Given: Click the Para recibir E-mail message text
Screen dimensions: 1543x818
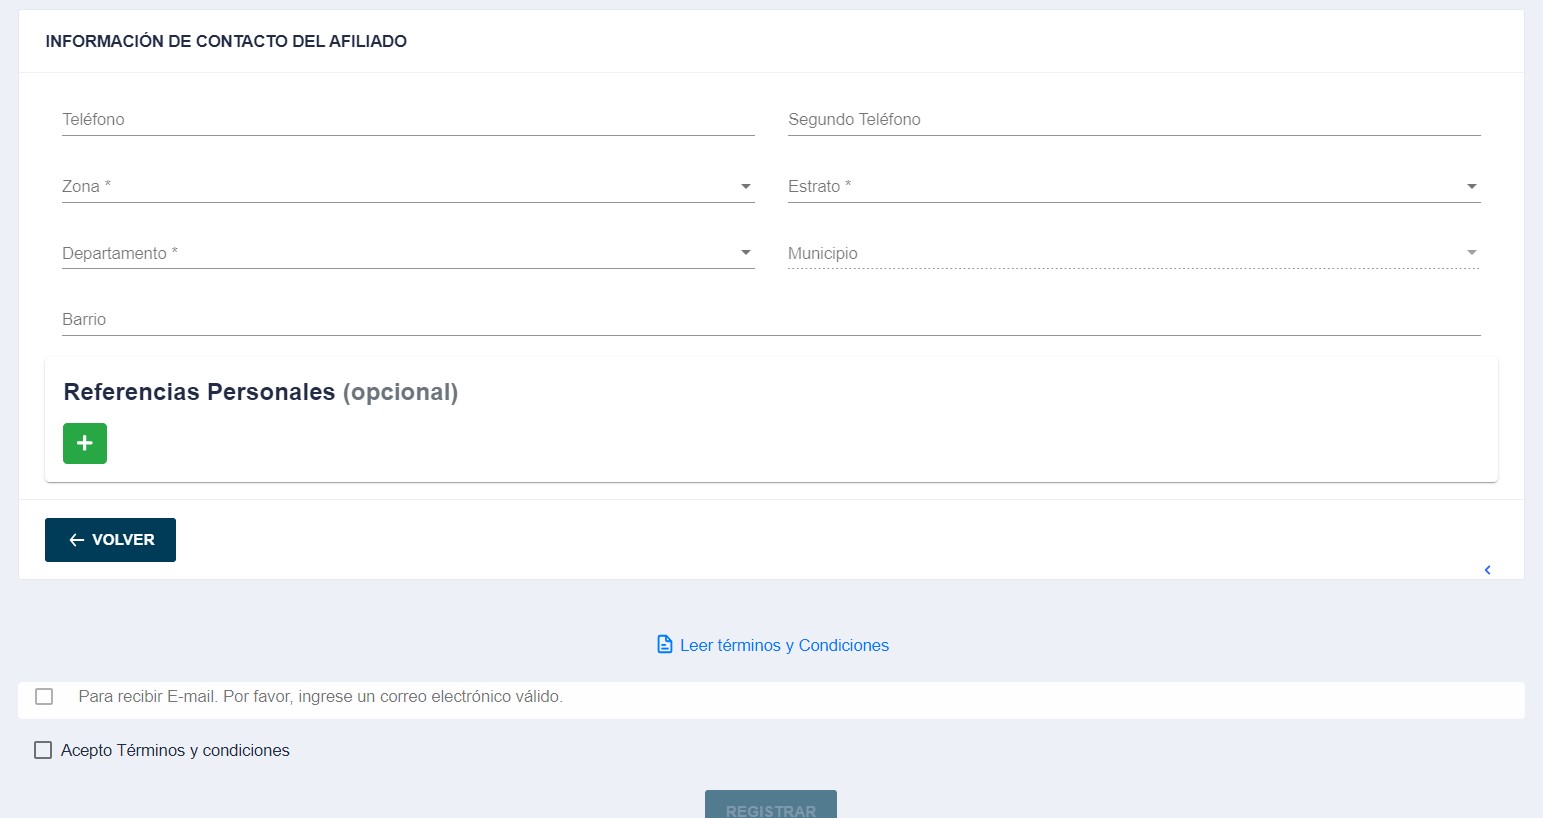Looking at the screenshot, I should coord(320,696).
